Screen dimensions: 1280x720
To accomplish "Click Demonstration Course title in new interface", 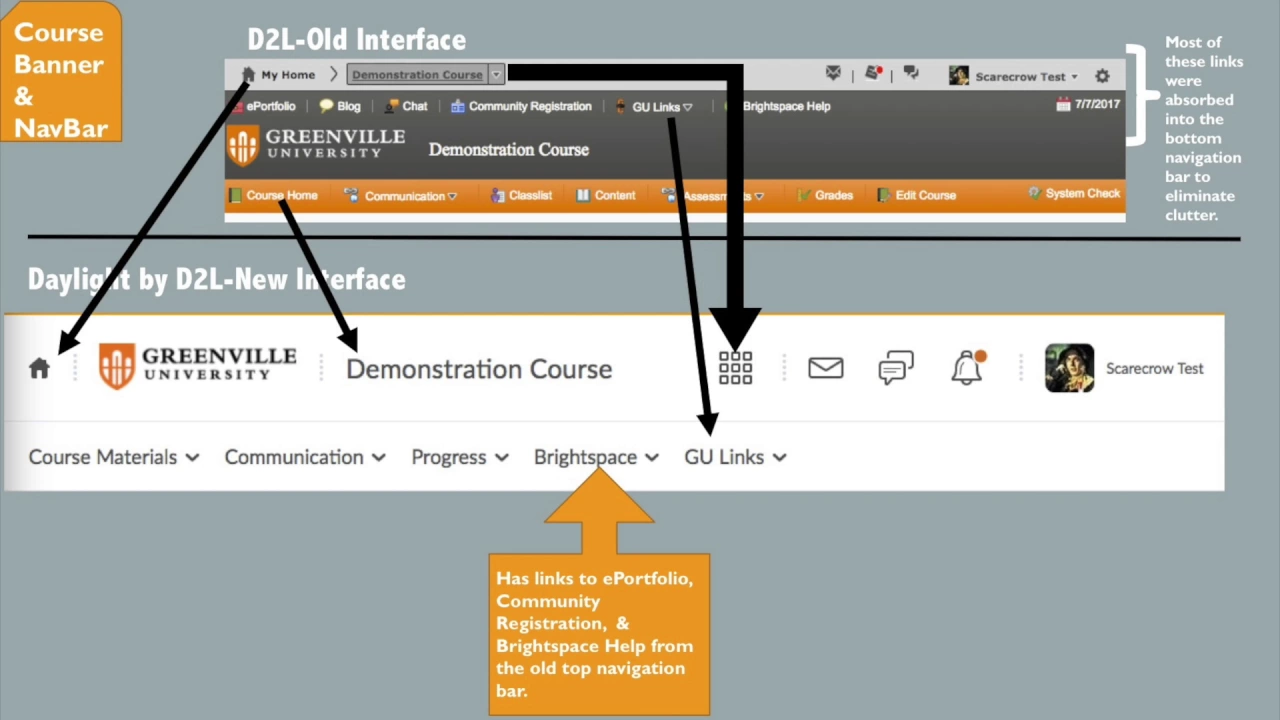I will click(x=479, y=369).
